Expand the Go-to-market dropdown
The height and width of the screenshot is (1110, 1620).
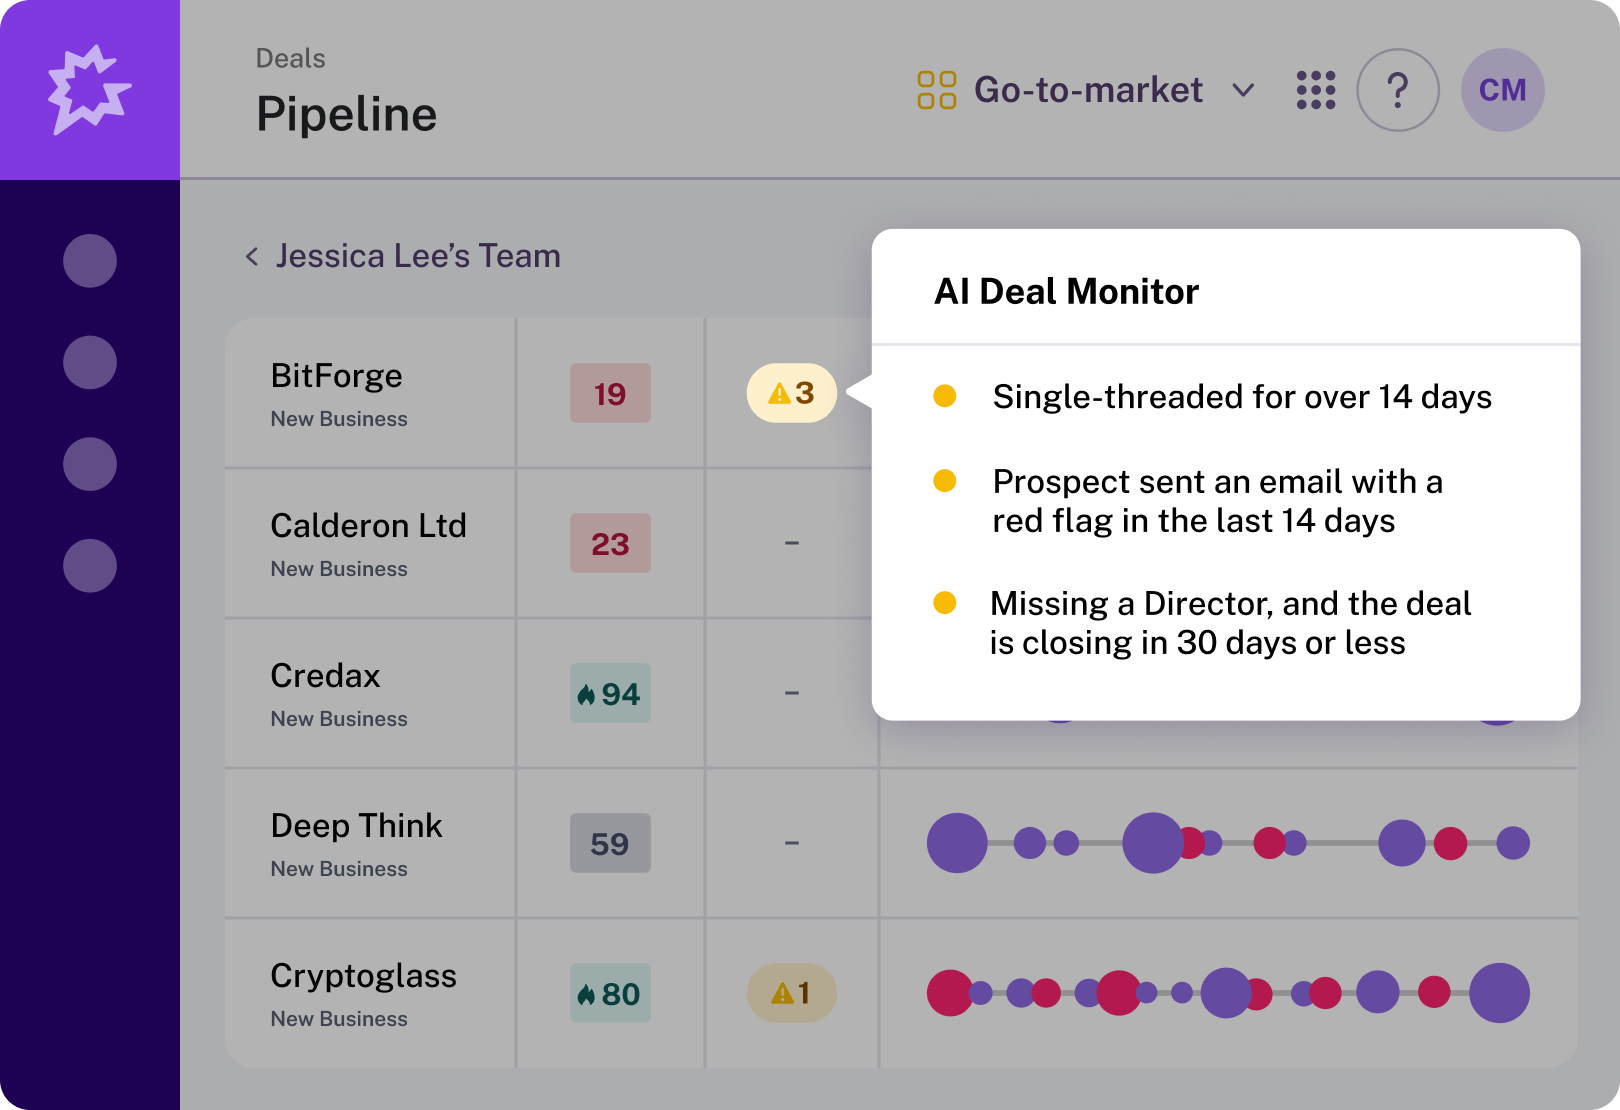[1243, 90]
